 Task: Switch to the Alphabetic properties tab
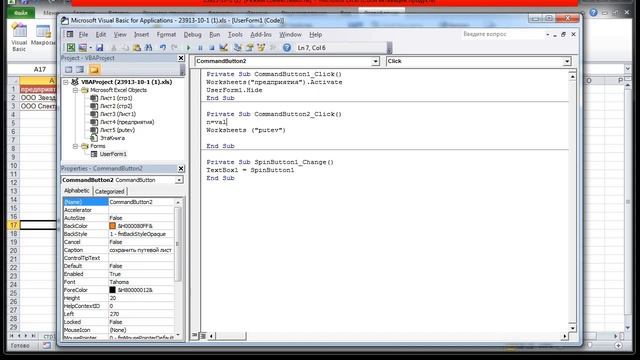[77, 191]
